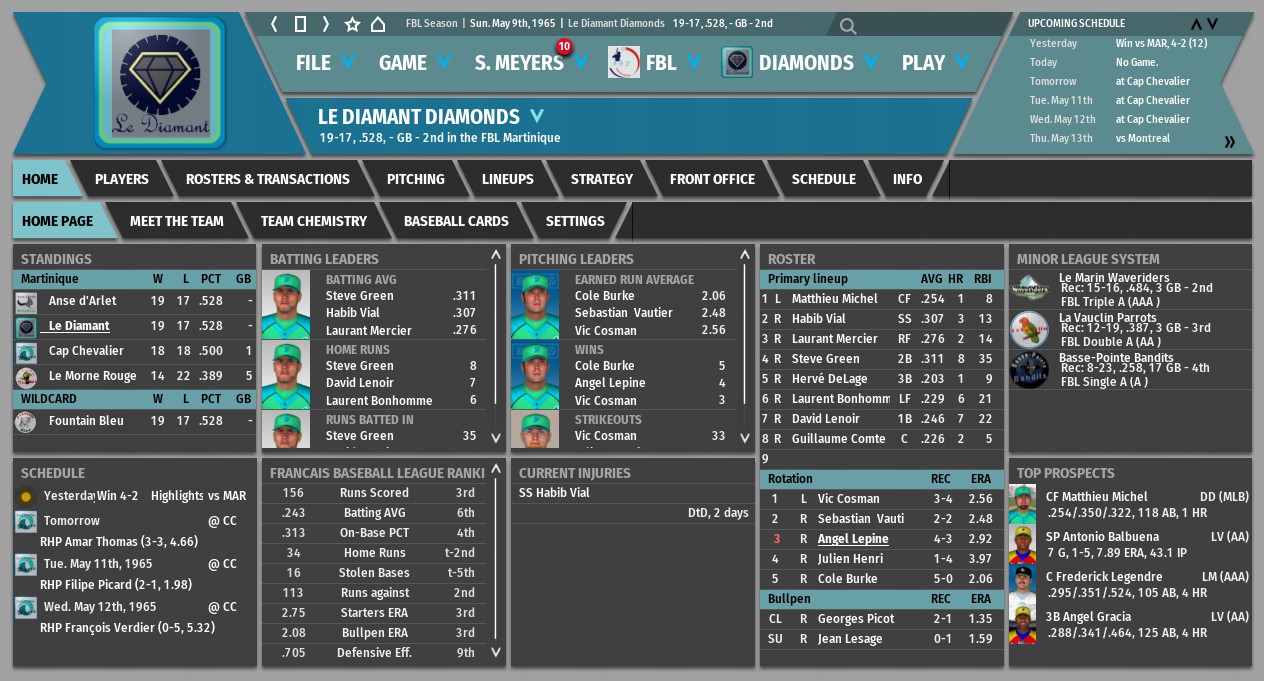Open the SETTINGS subtab
1264x681 pixels.
click(575, 221)
